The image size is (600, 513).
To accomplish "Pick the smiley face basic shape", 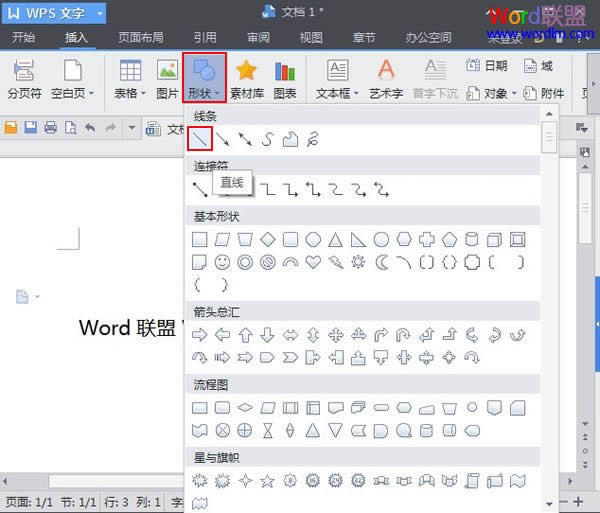I will coord(222,262).
